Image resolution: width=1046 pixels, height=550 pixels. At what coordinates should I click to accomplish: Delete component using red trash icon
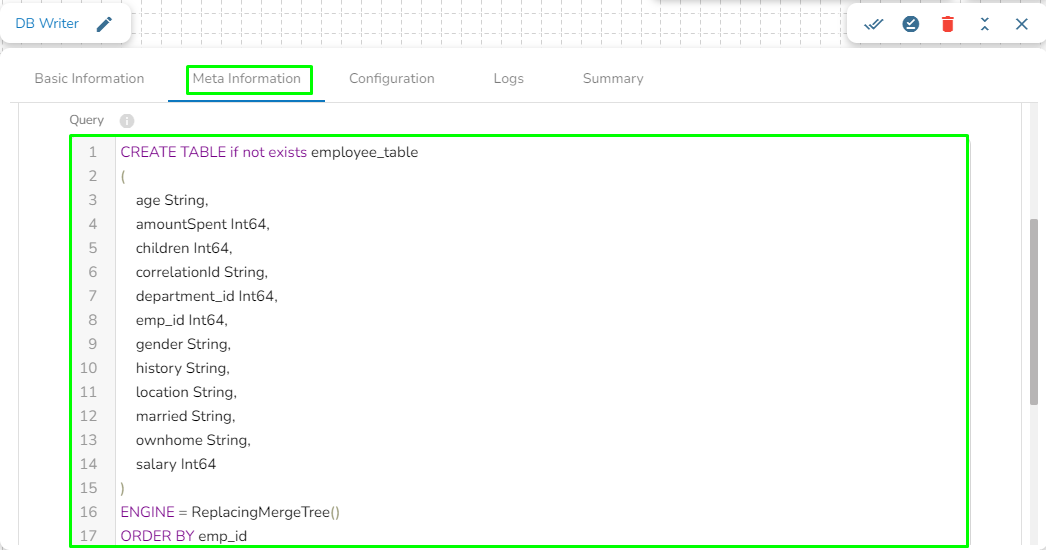(x=947, y=24)
